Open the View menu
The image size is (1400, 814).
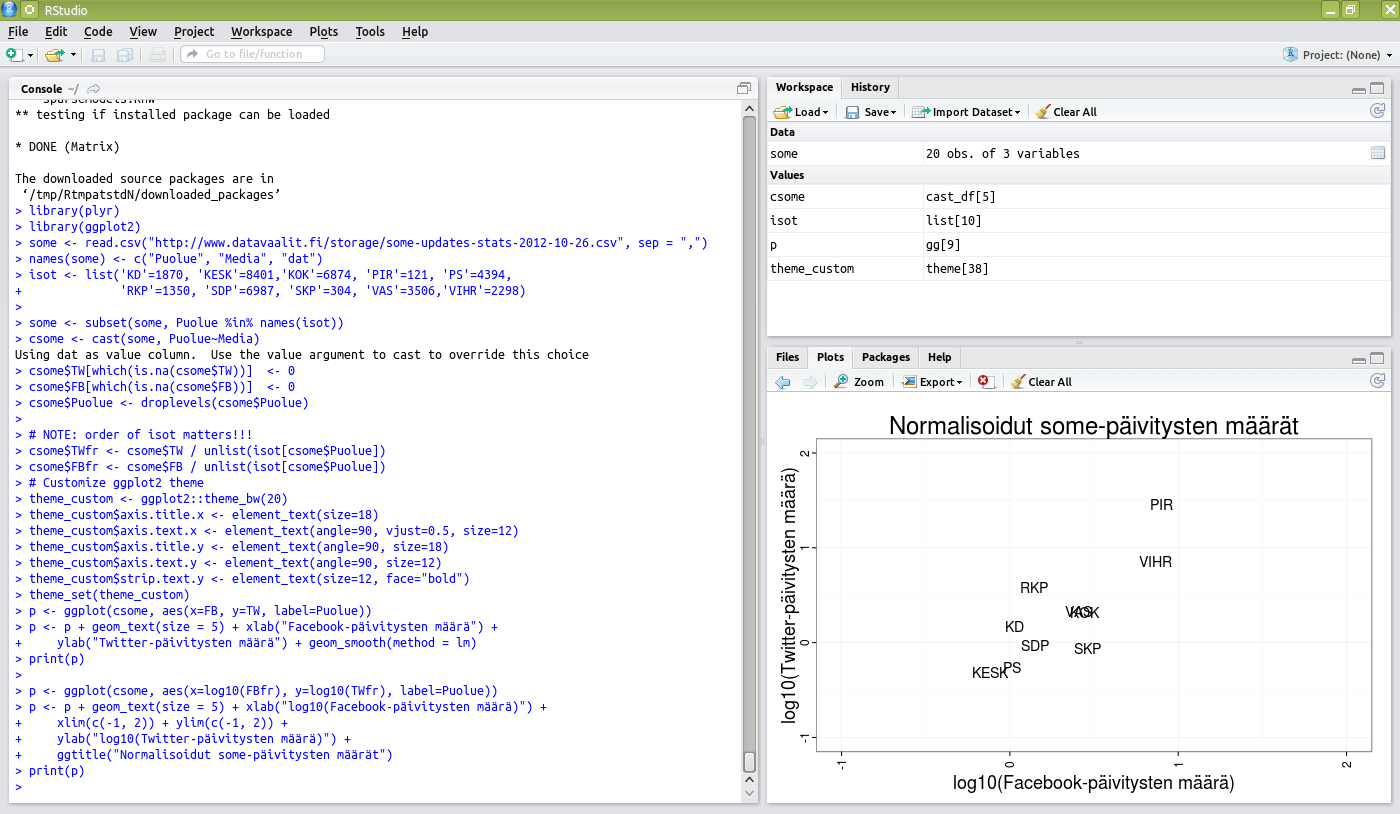point(143,31)
